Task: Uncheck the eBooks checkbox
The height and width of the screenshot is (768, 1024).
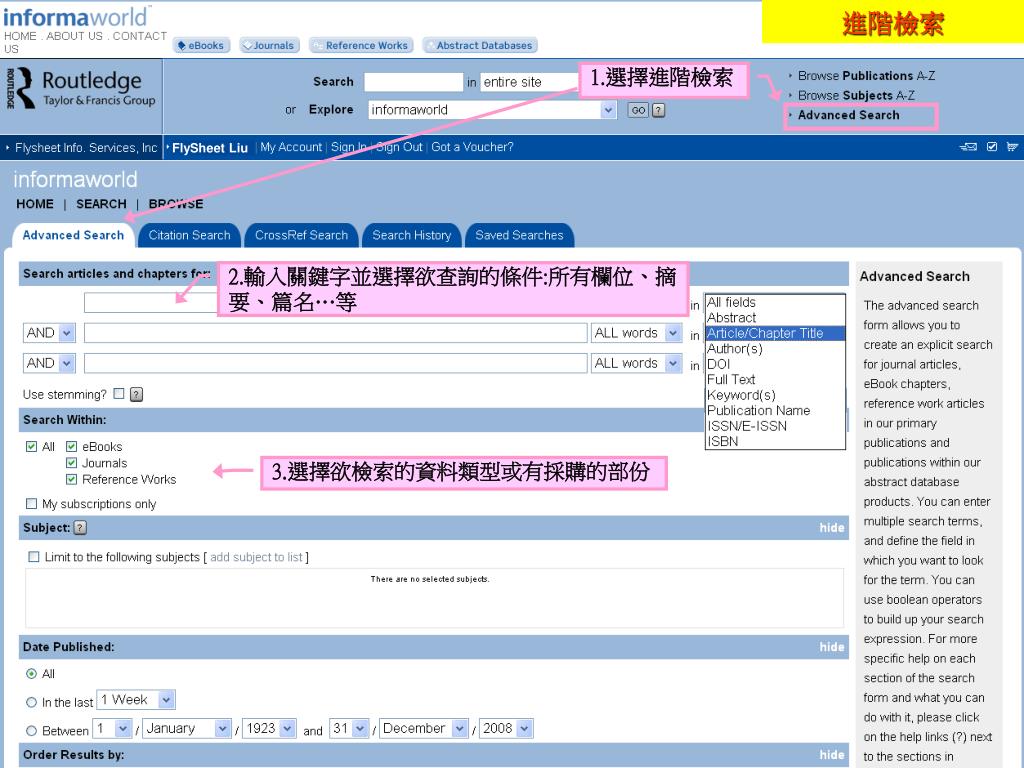Action: (72, 447)
